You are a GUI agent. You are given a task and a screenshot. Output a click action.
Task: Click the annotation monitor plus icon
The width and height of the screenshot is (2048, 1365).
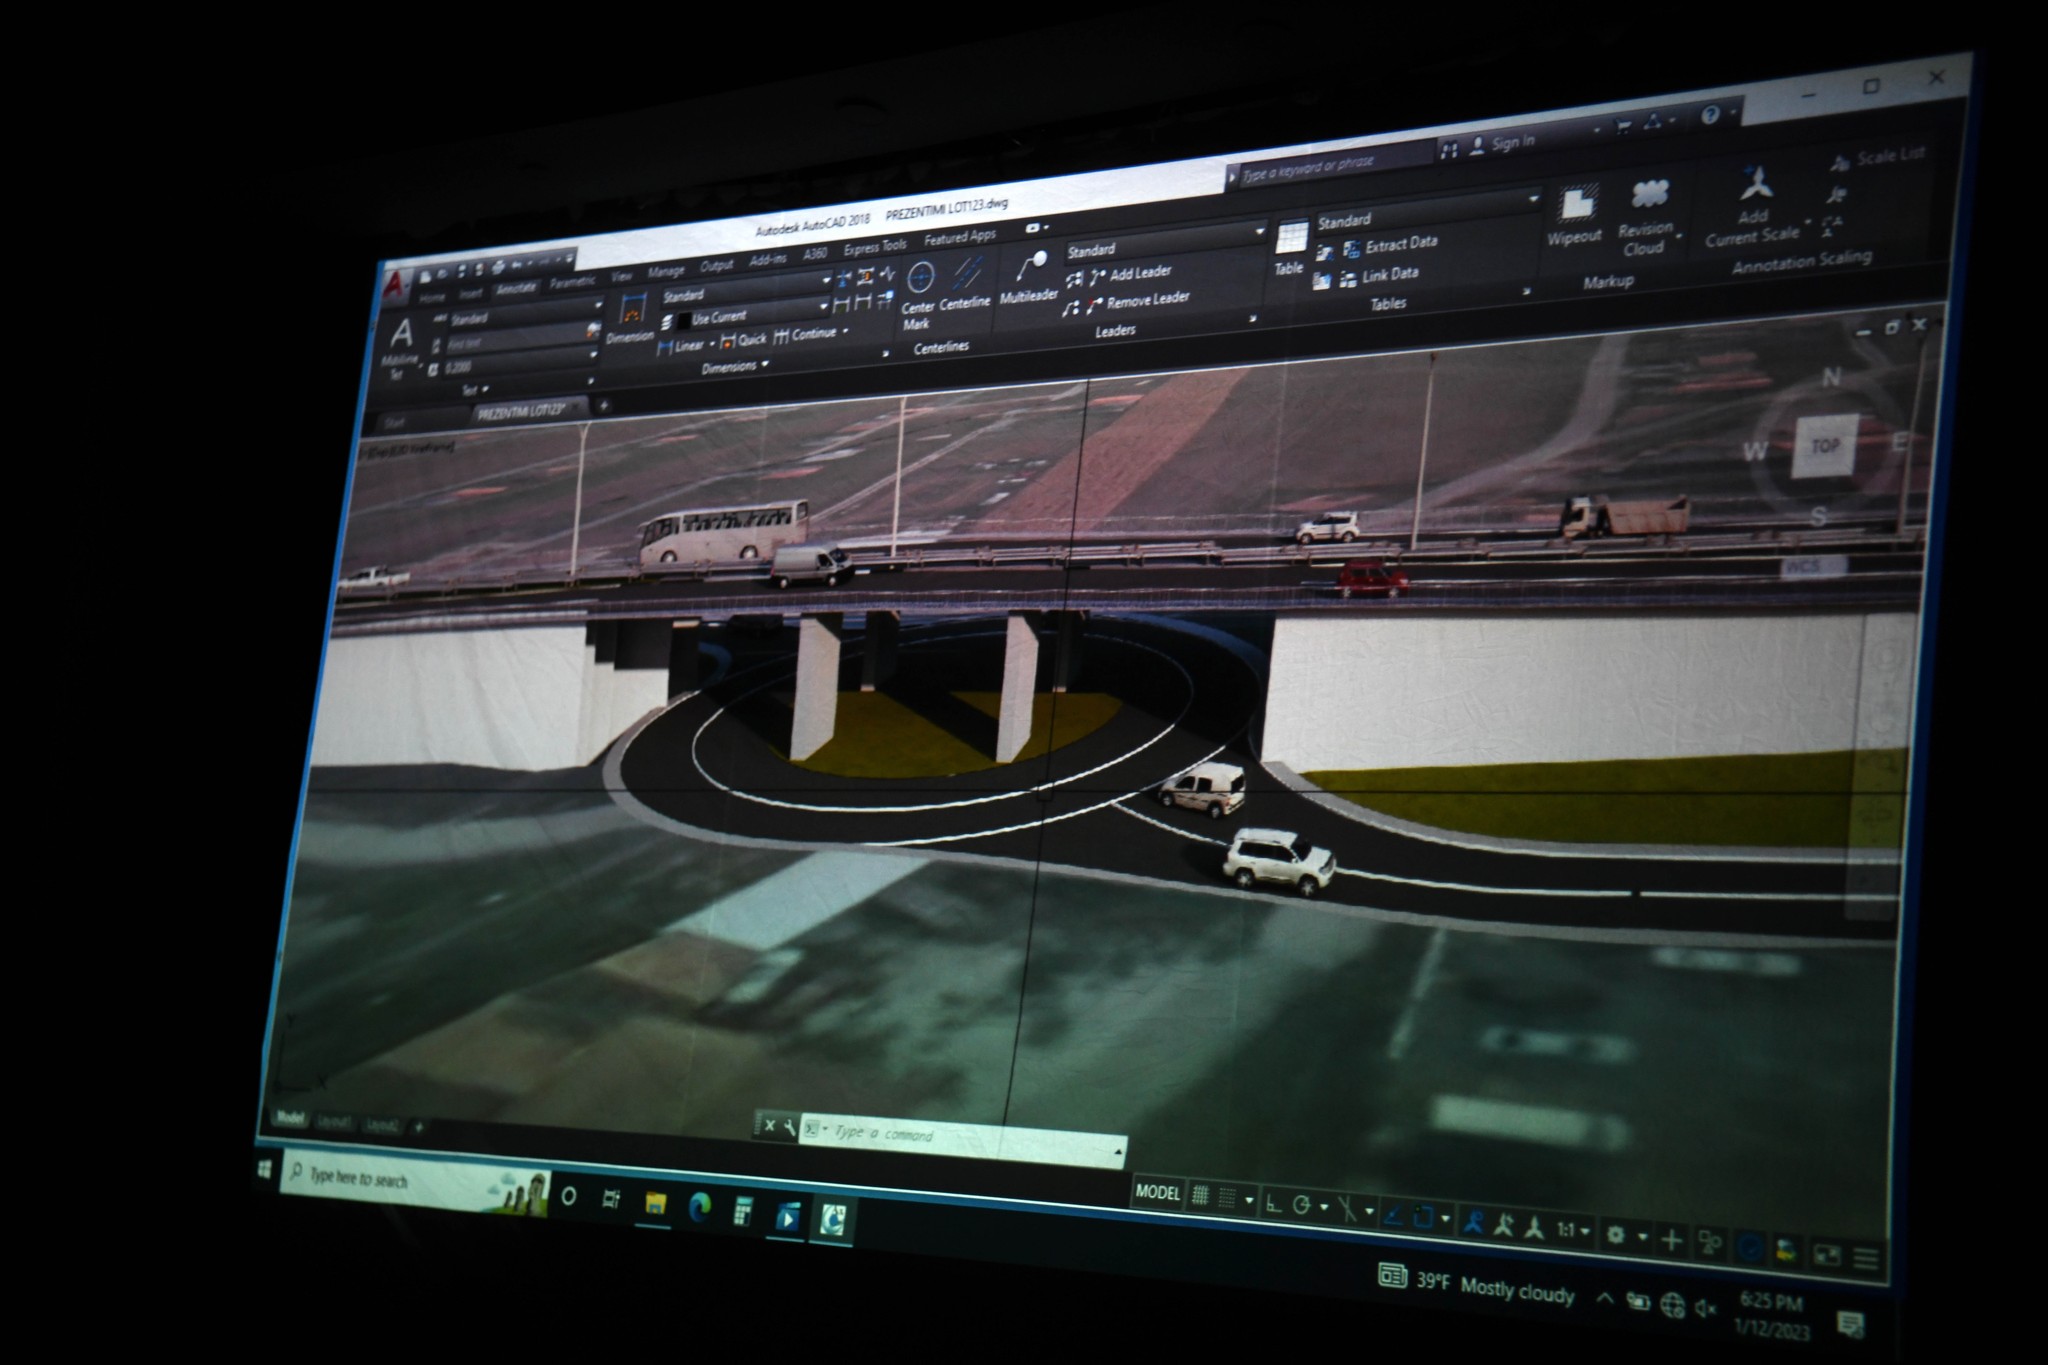coord(1671,1241)
